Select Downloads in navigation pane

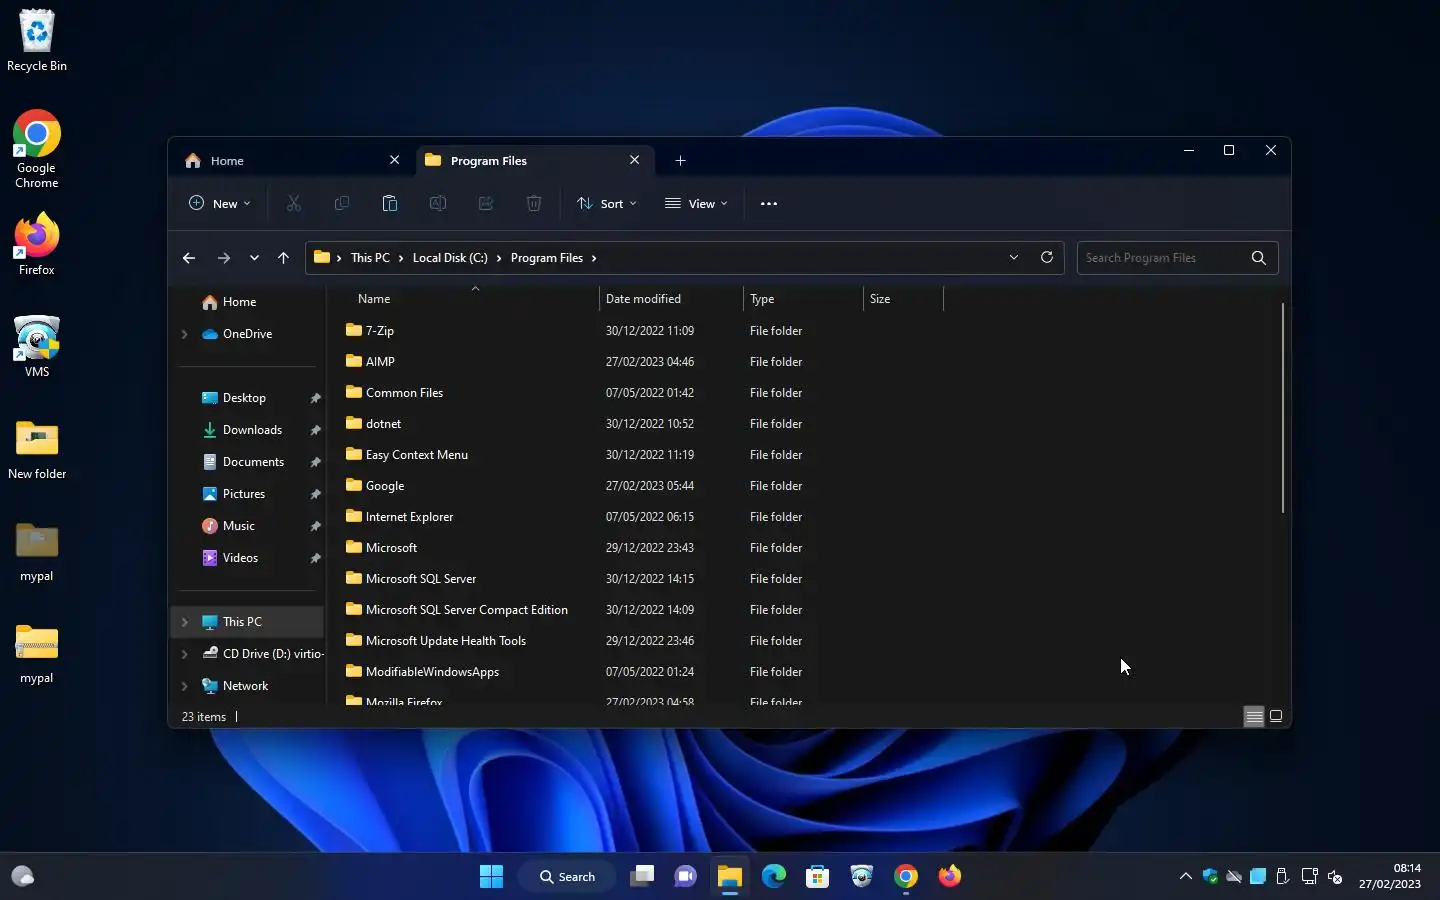(x=252, y=430)
